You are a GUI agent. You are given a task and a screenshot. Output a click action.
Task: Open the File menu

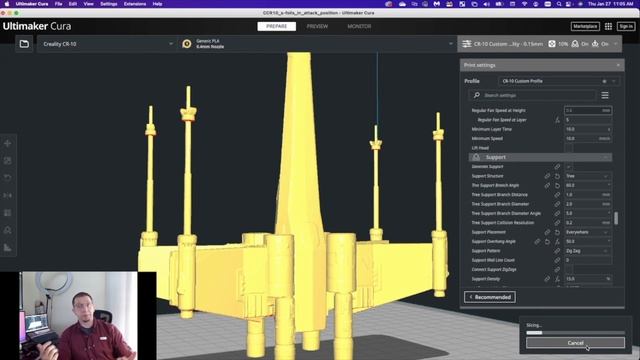point(58,4)
